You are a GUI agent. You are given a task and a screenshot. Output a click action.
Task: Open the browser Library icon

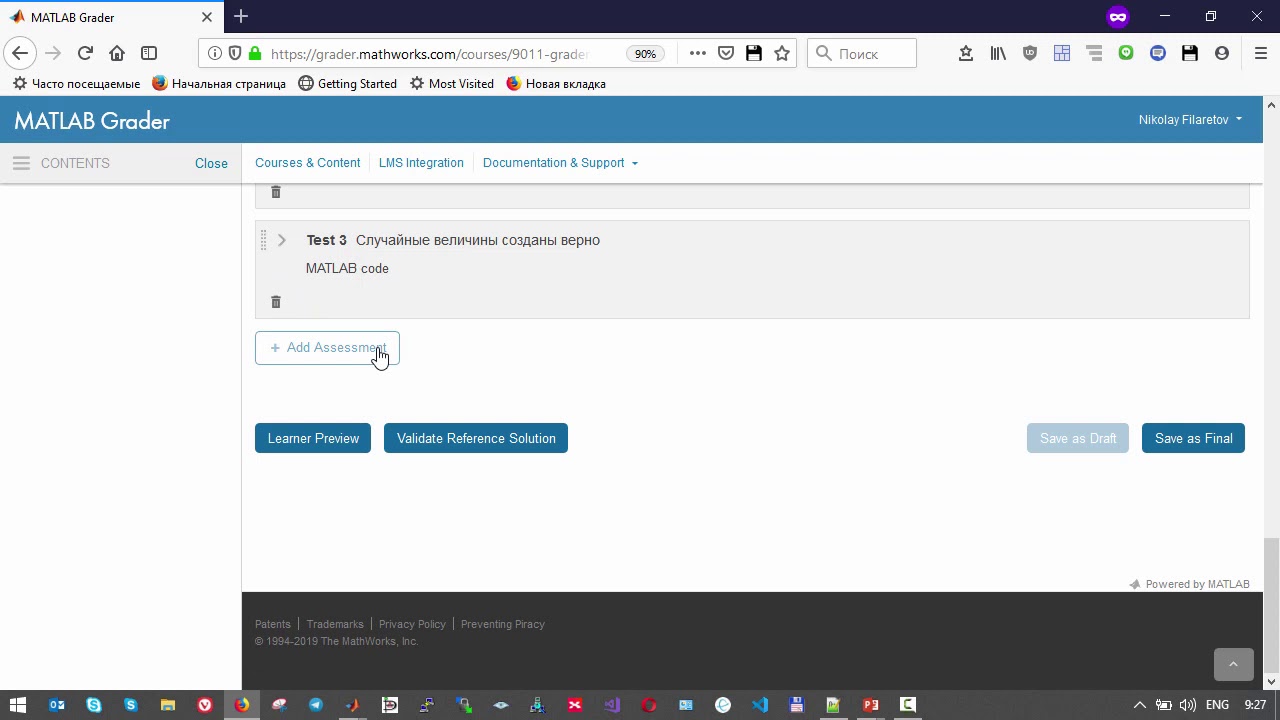[998, 54]
